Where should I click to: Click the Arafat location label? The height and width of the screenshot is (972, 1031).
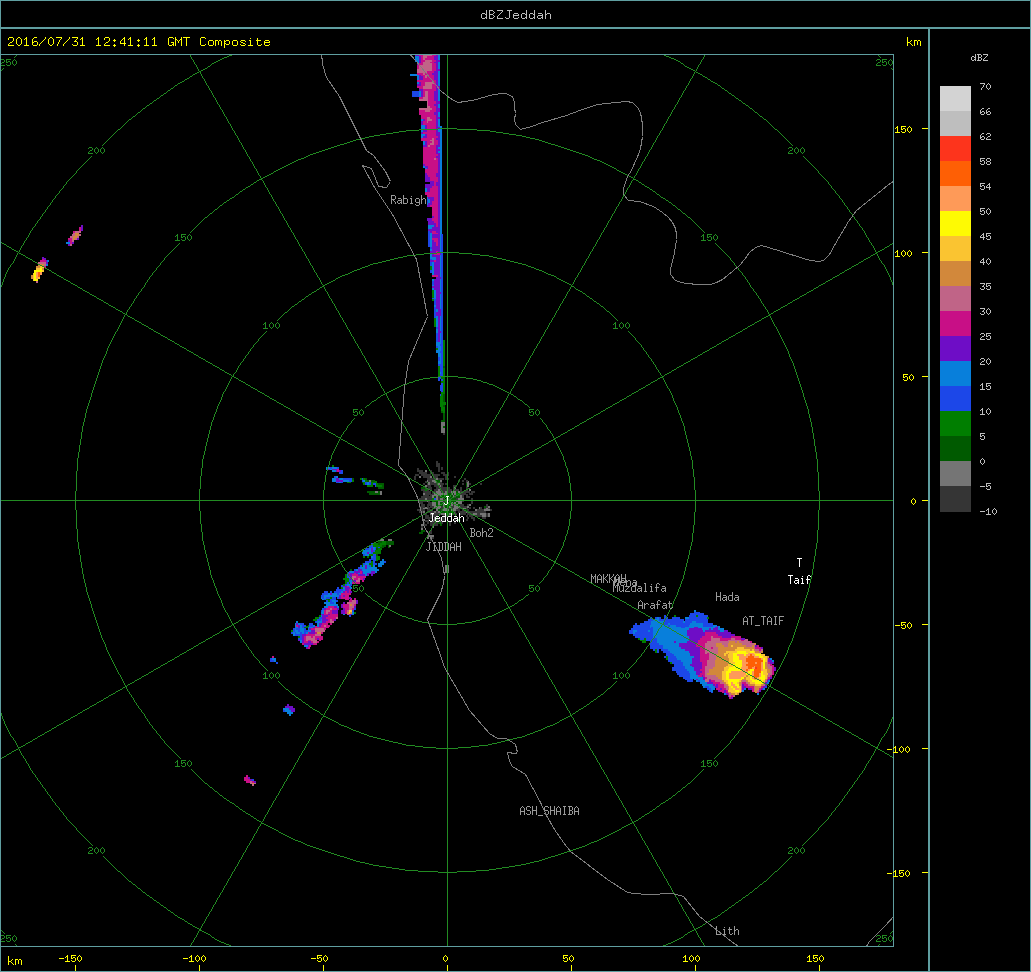coord(655,605)
